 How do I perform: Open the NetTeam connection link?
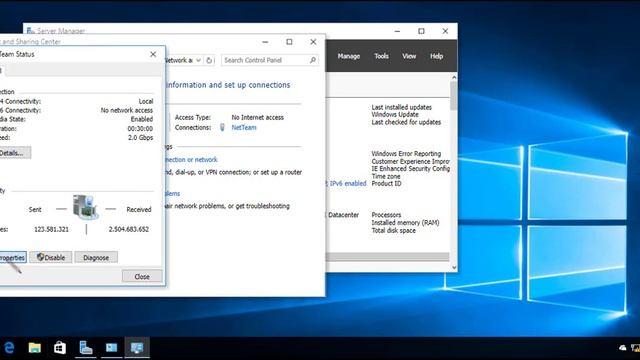click(x=244, y=127)
